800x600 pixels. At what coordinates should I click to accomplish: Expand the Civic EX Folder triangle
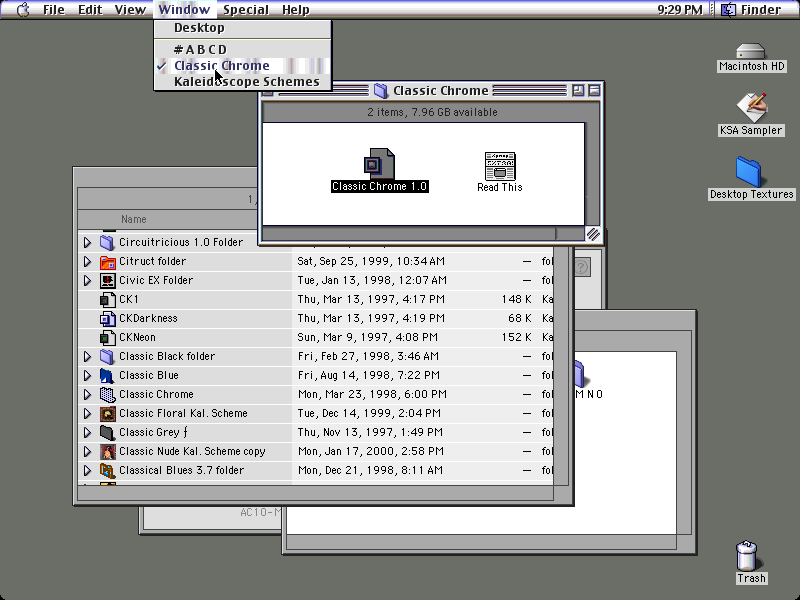pyautogui.click(x=87, y=281)
